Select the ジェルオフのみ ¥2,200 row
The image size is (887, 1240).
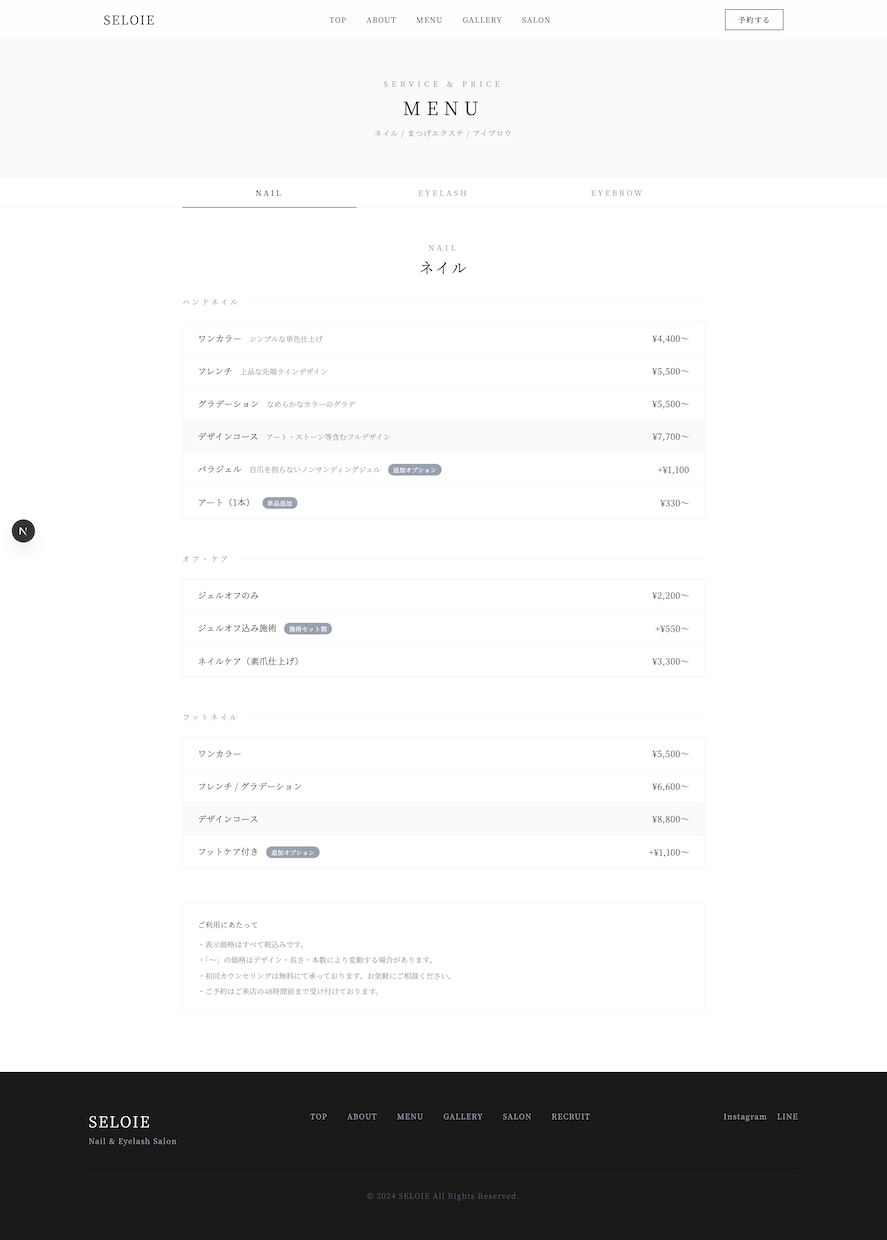point(443,595)
